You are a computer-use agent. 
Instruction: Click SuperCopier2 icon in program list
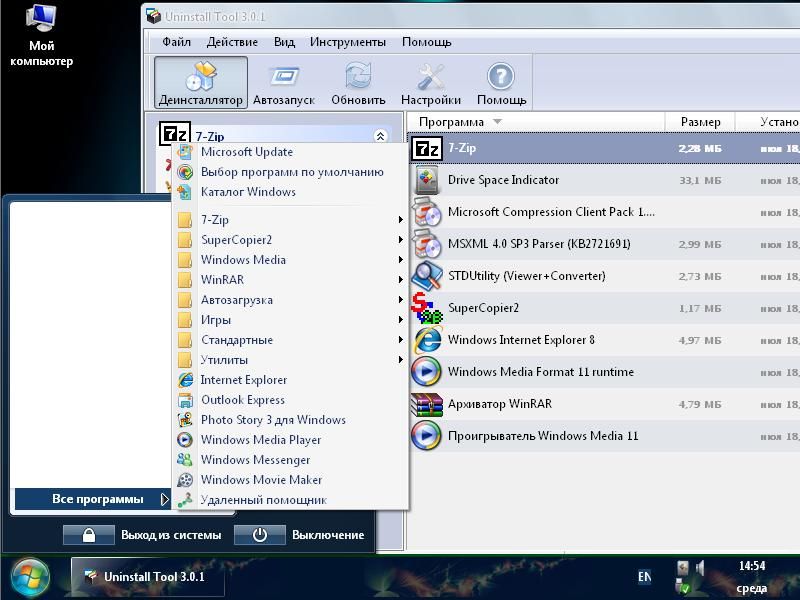coord(427,308)
